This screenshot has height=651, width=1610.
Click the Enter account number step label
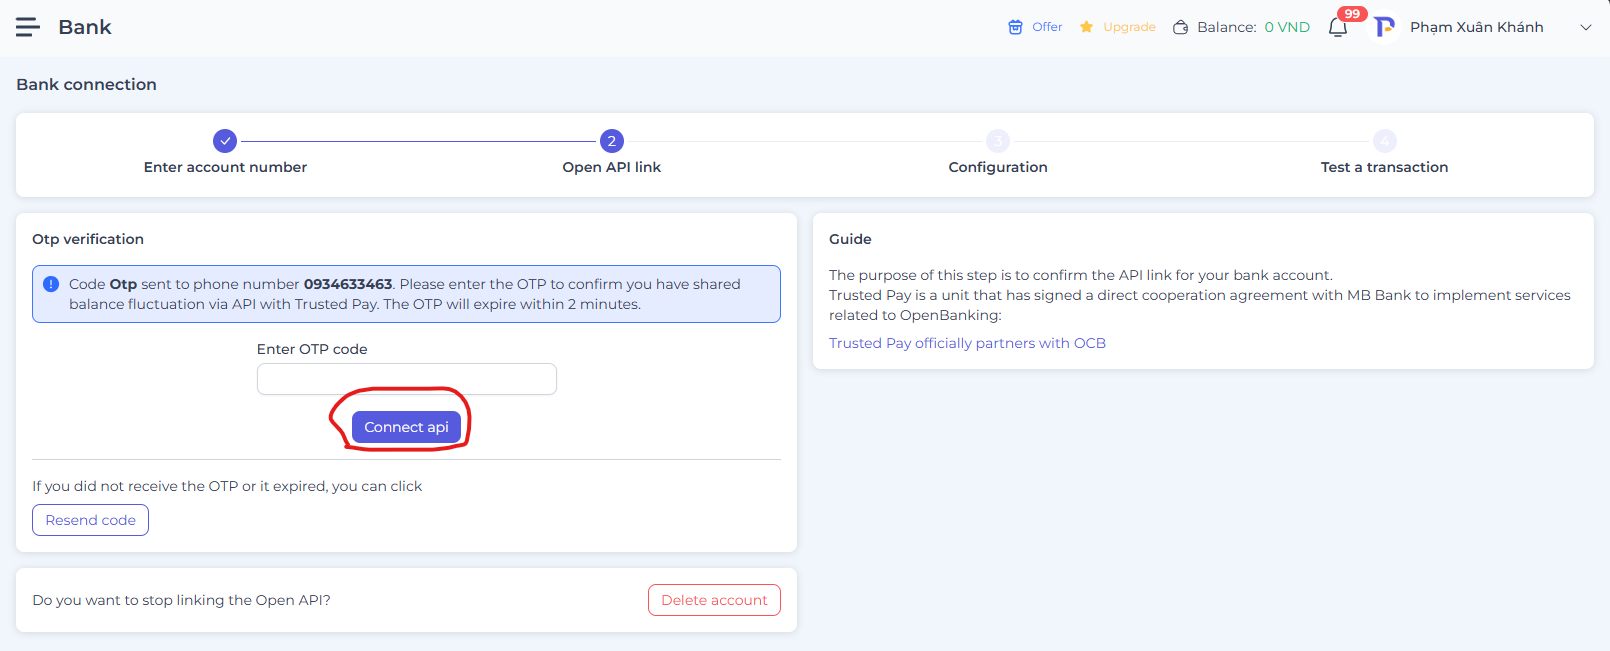(x=225, y=167)
